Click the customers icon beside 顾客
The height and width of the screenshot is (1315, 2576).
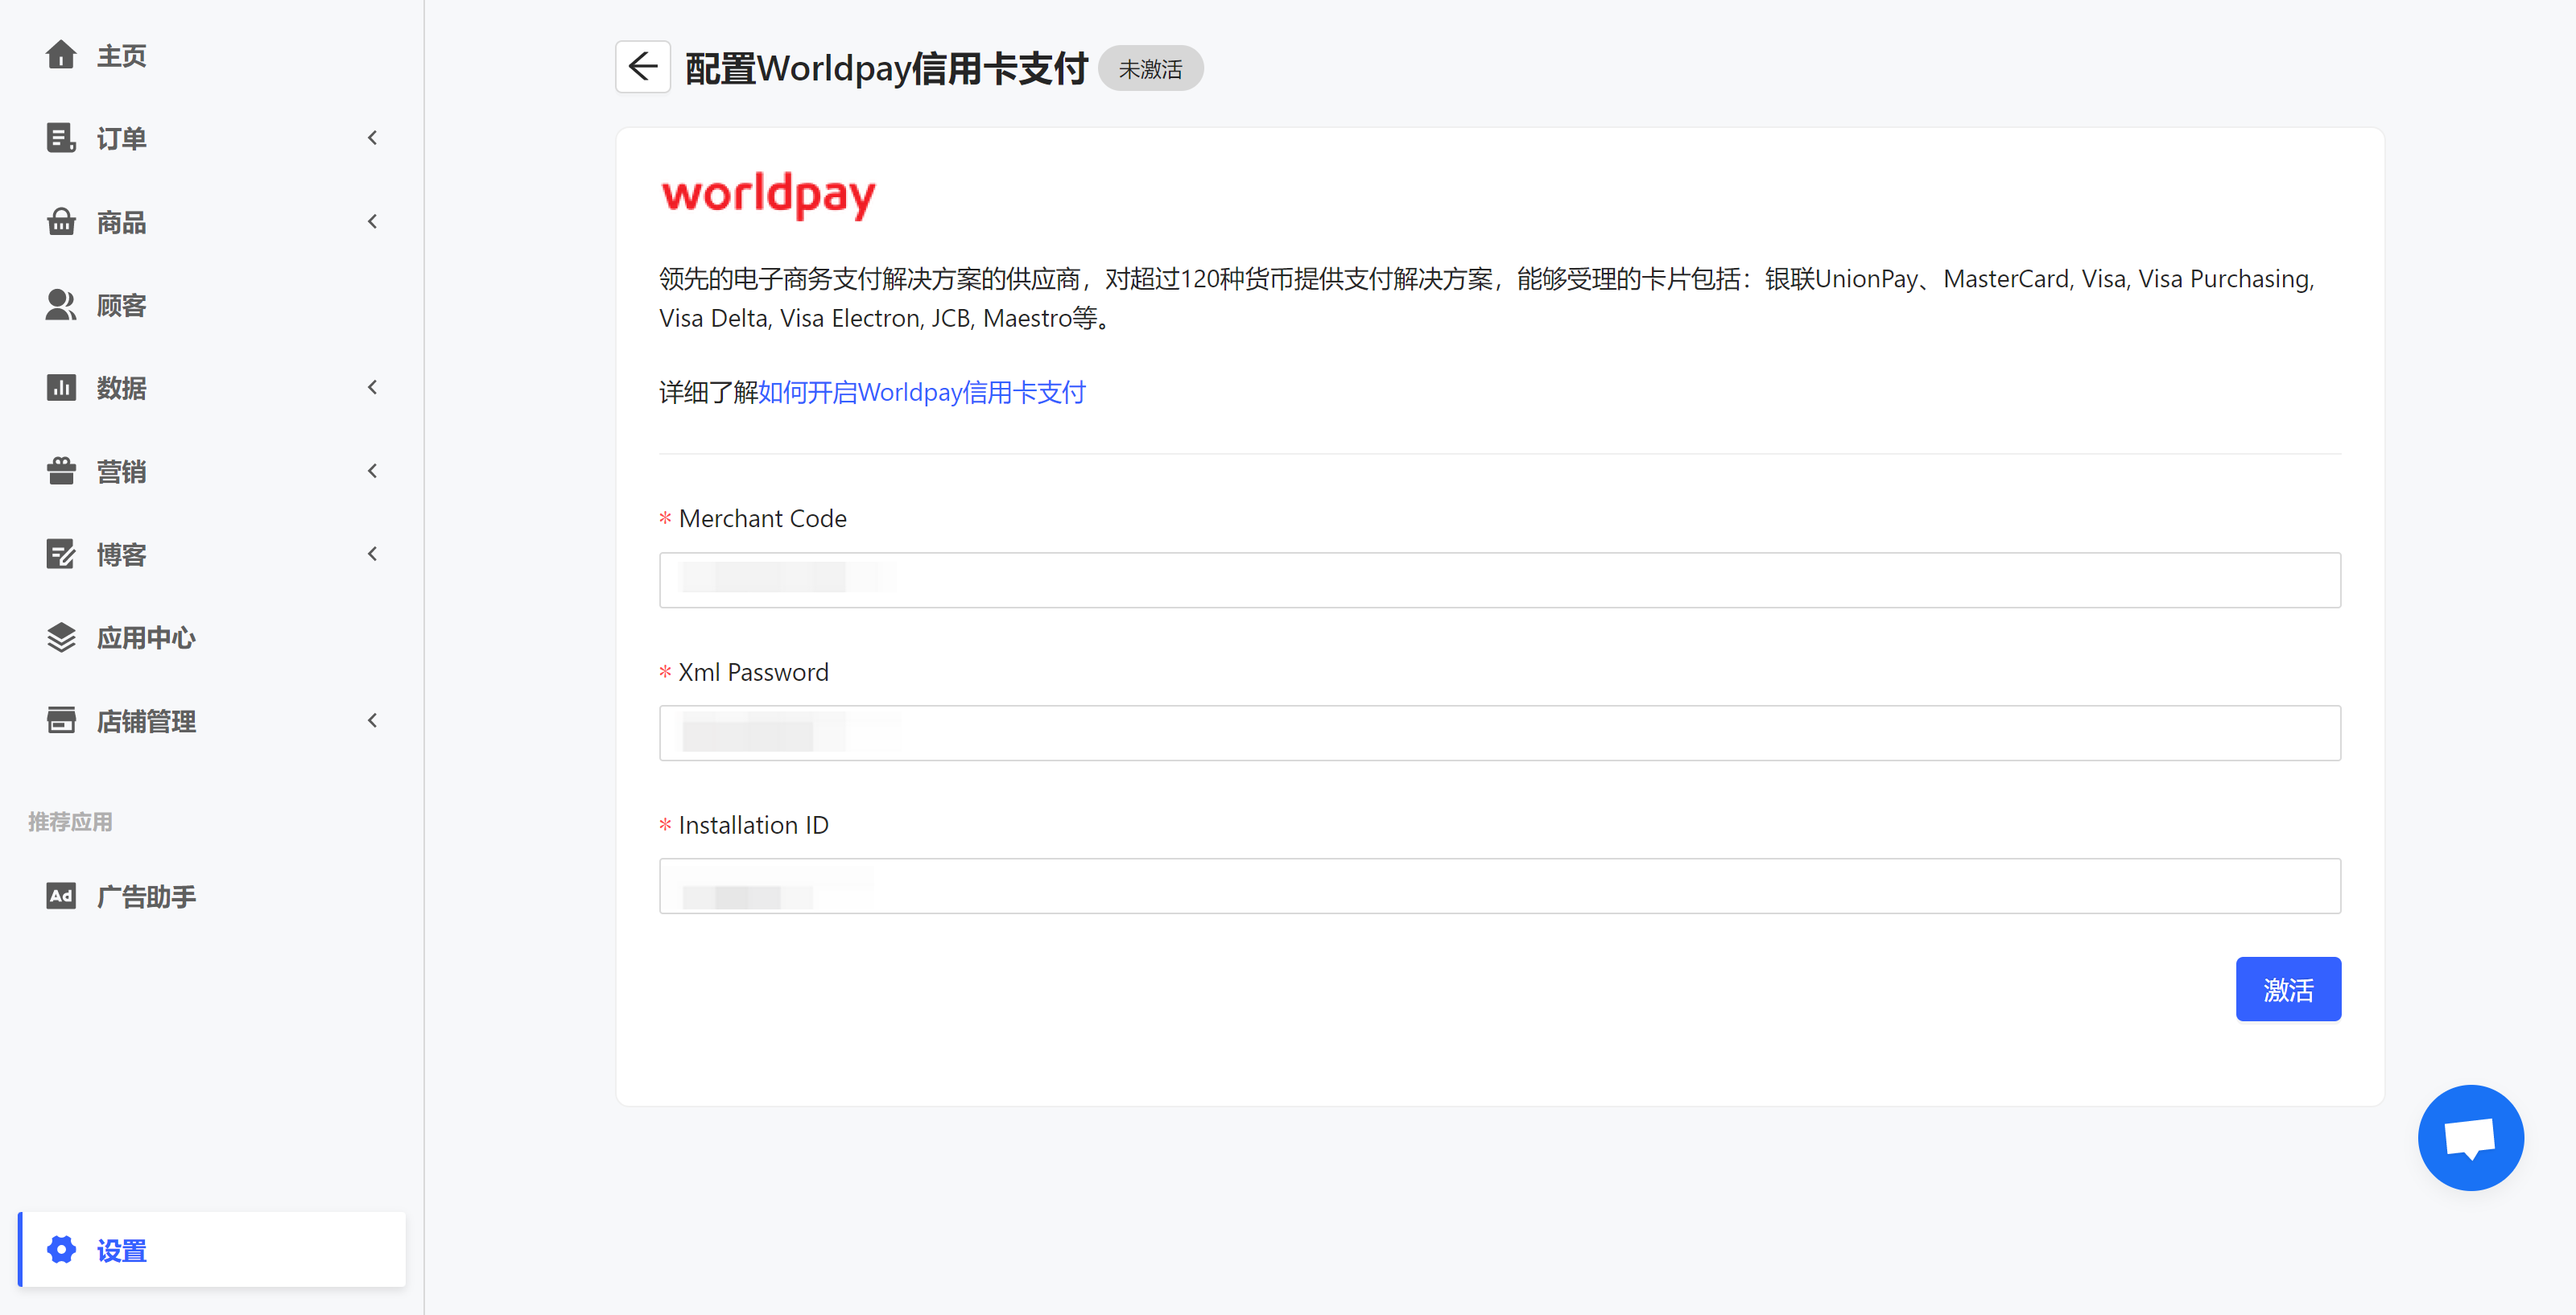coord(61,304)
